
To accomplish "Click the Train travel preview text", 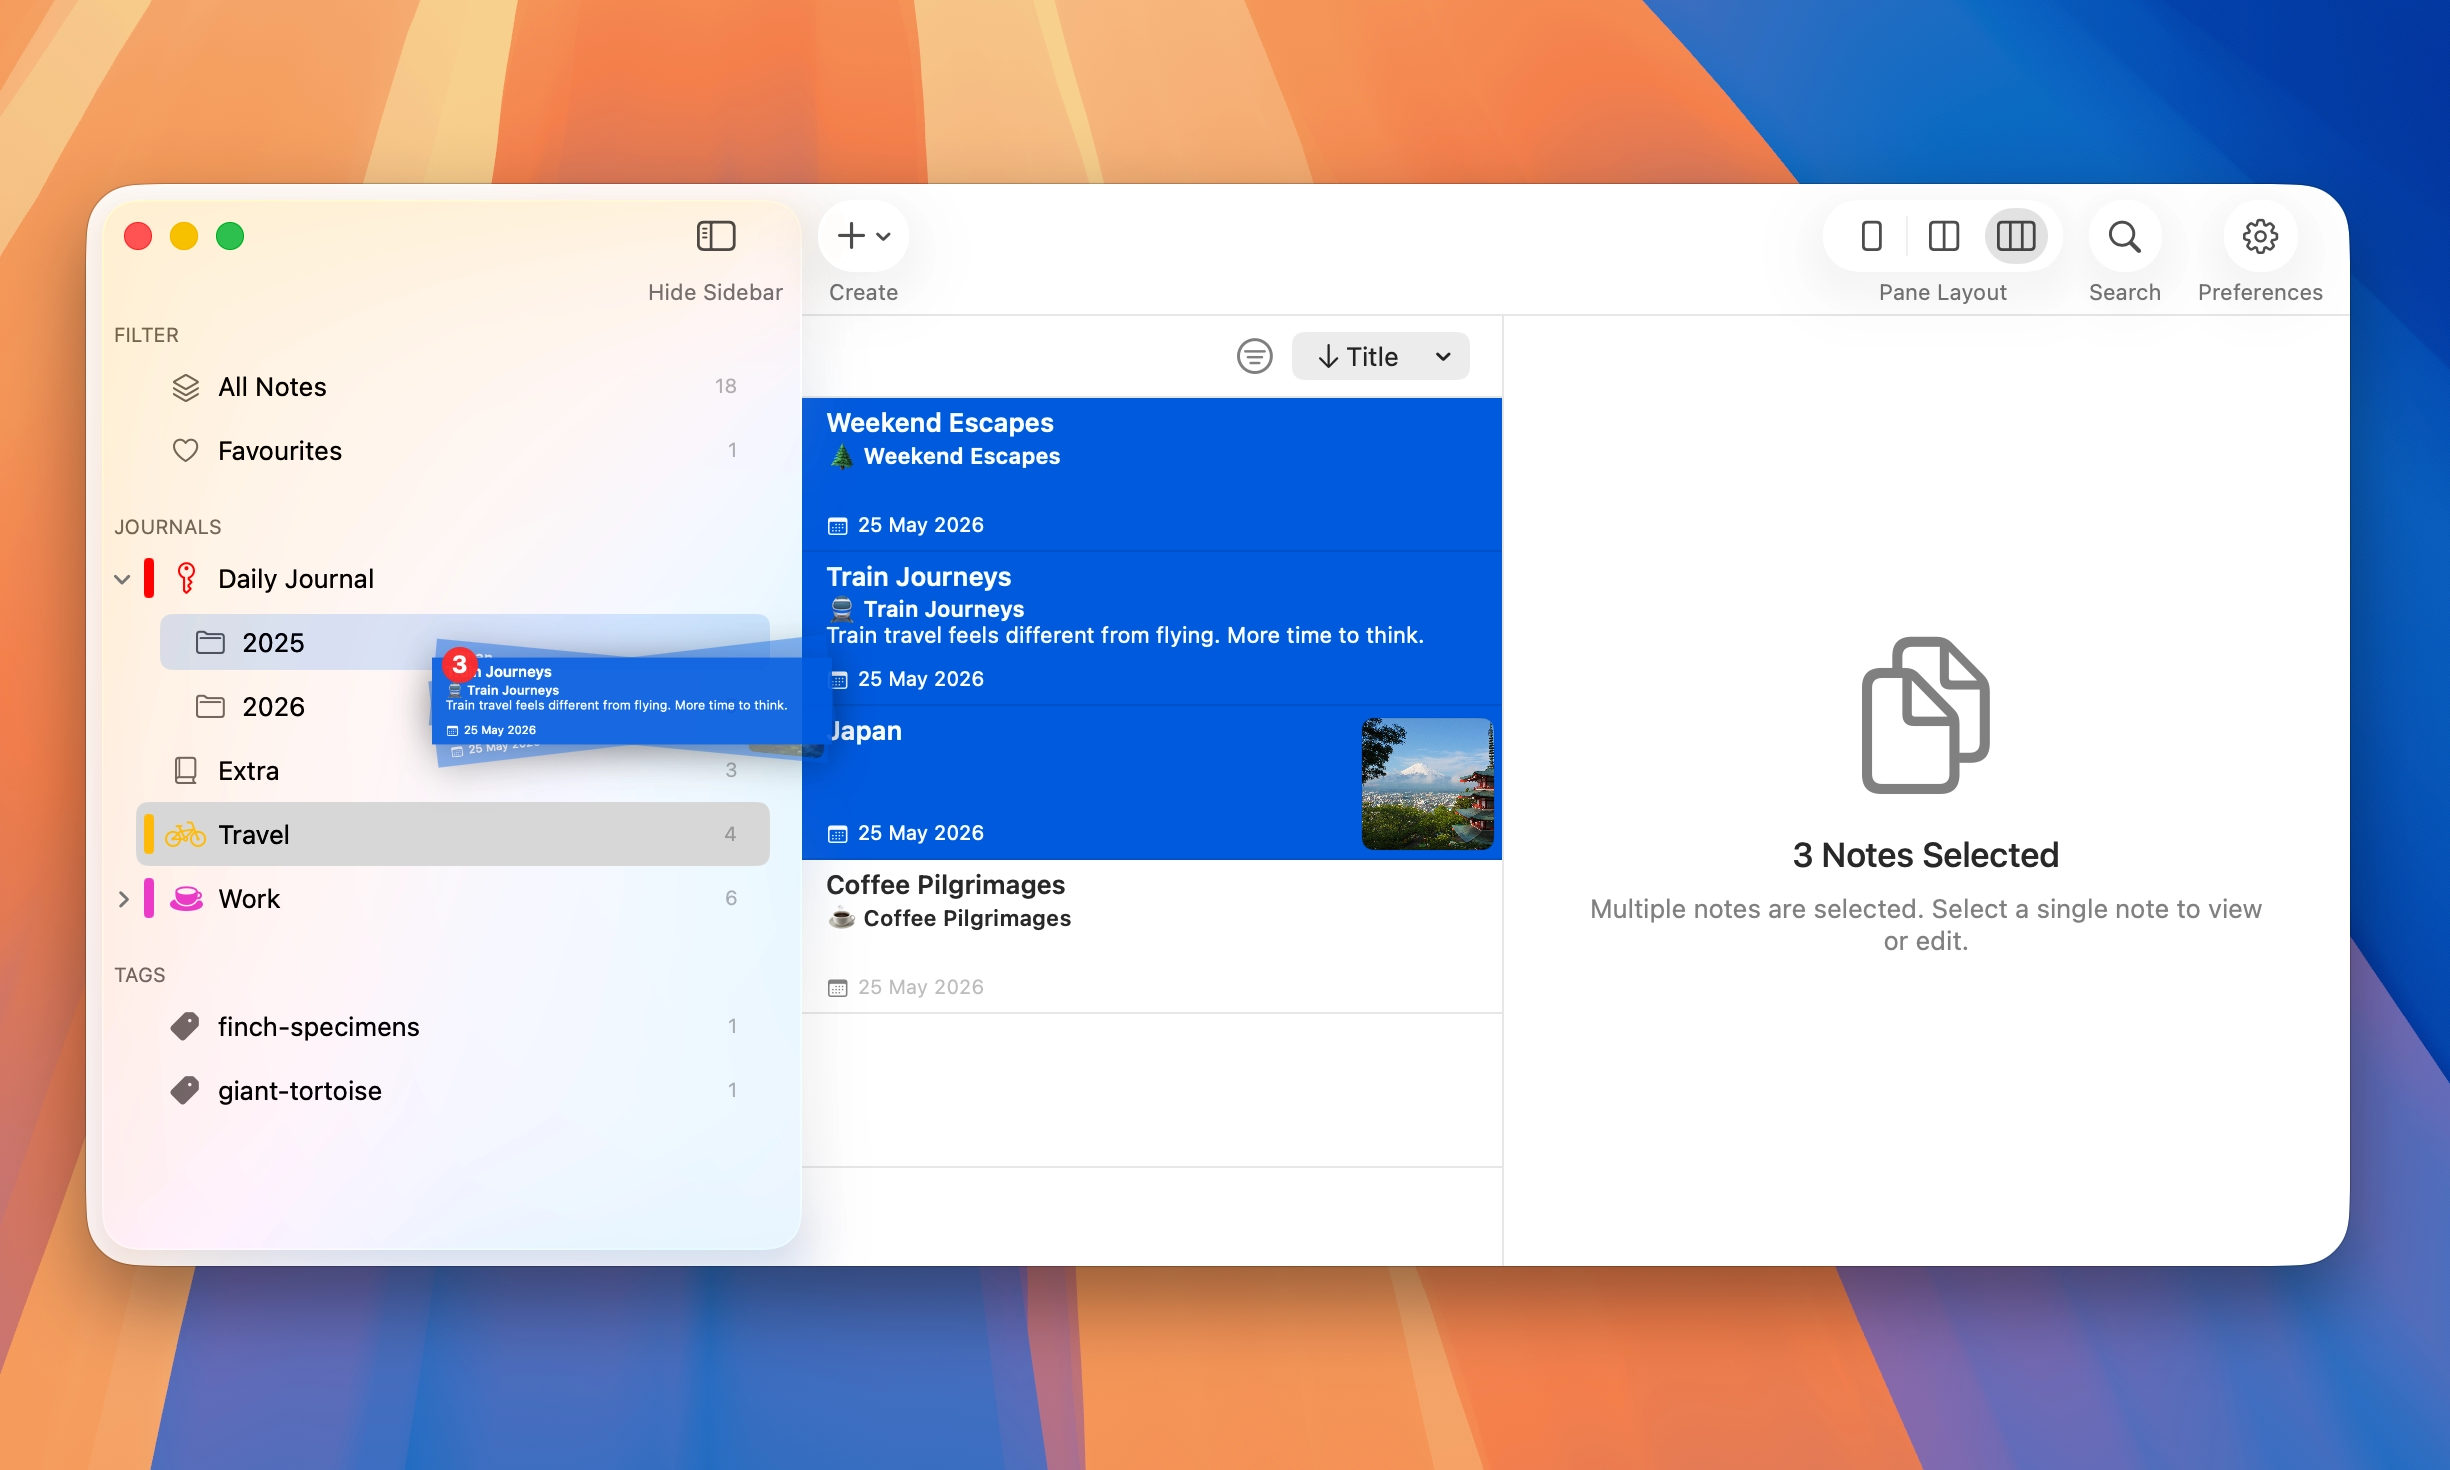I will point(1125,635).
